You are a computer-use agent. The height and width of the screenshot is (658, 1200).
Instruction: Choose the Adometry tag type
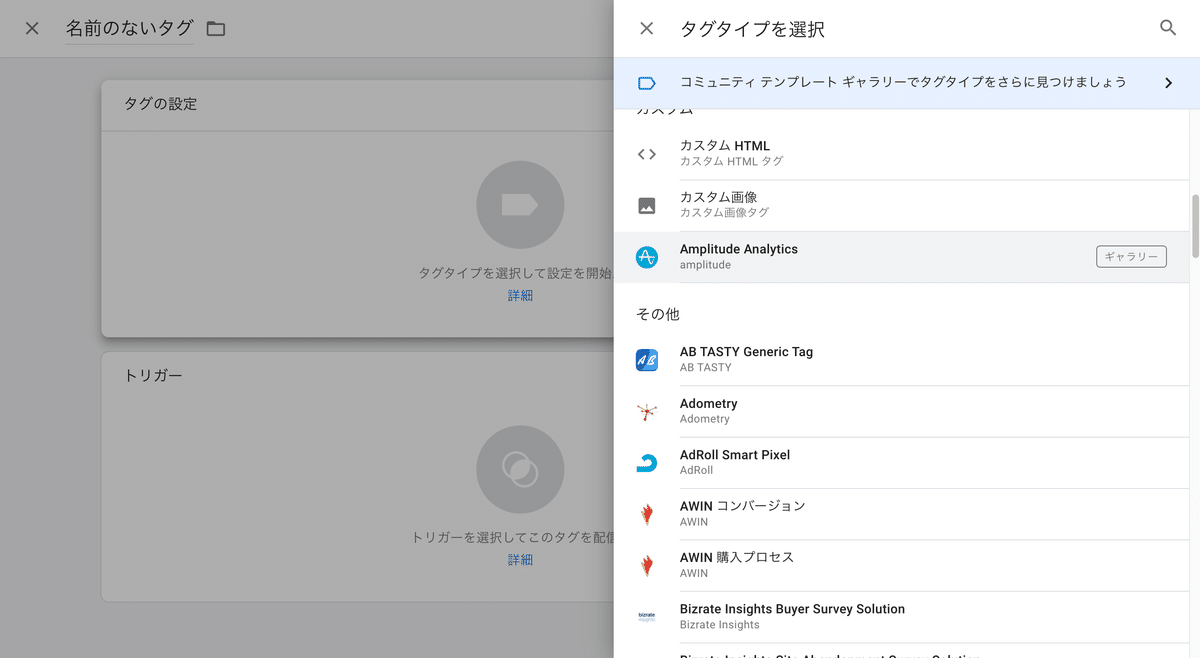[901, 411]
